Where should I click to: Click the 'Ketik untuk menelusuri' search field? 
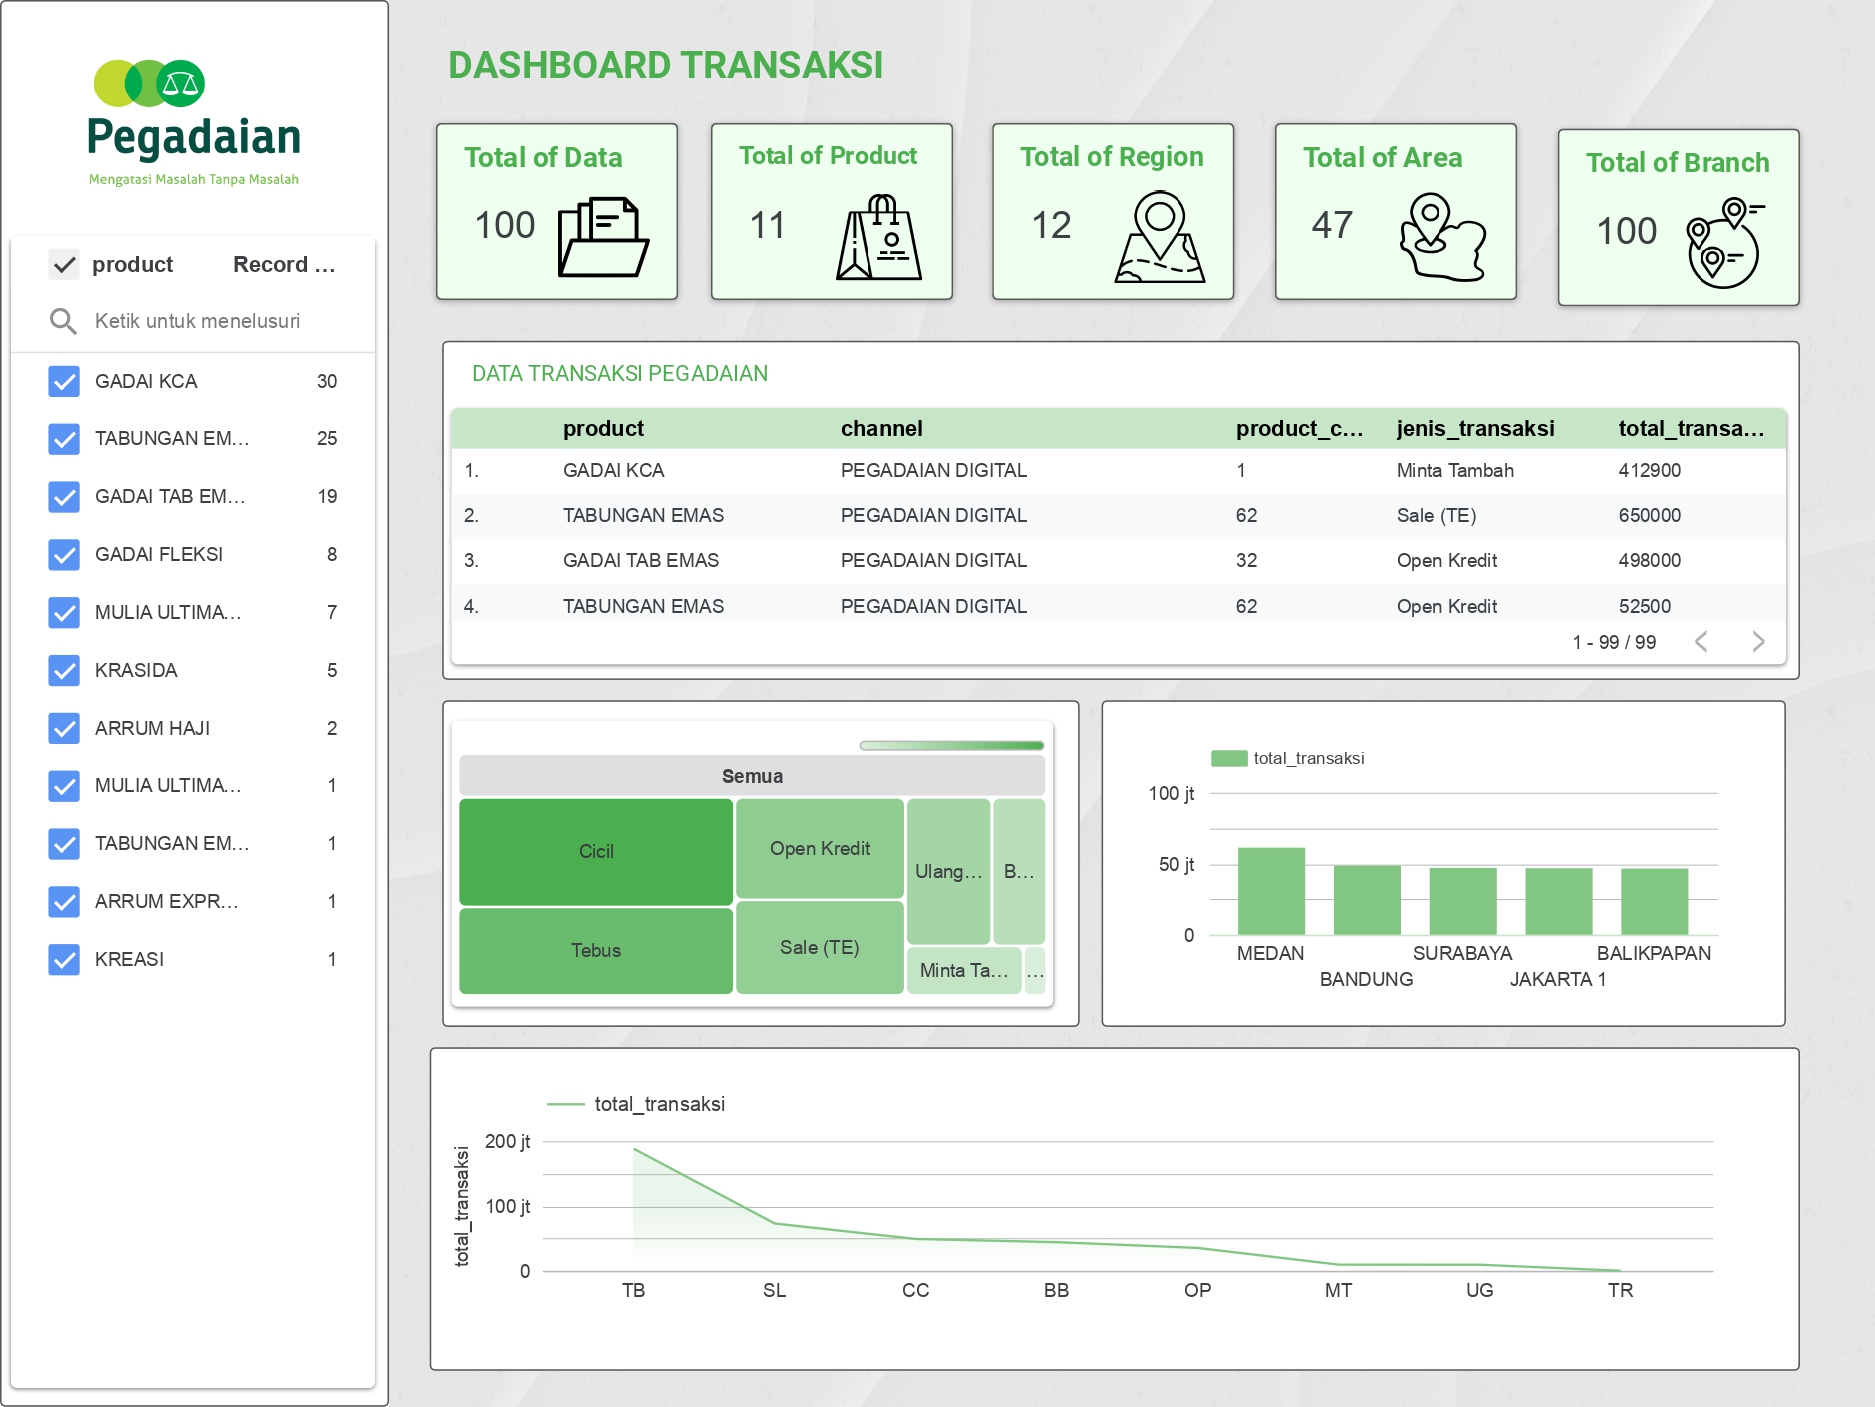(197, 321)
